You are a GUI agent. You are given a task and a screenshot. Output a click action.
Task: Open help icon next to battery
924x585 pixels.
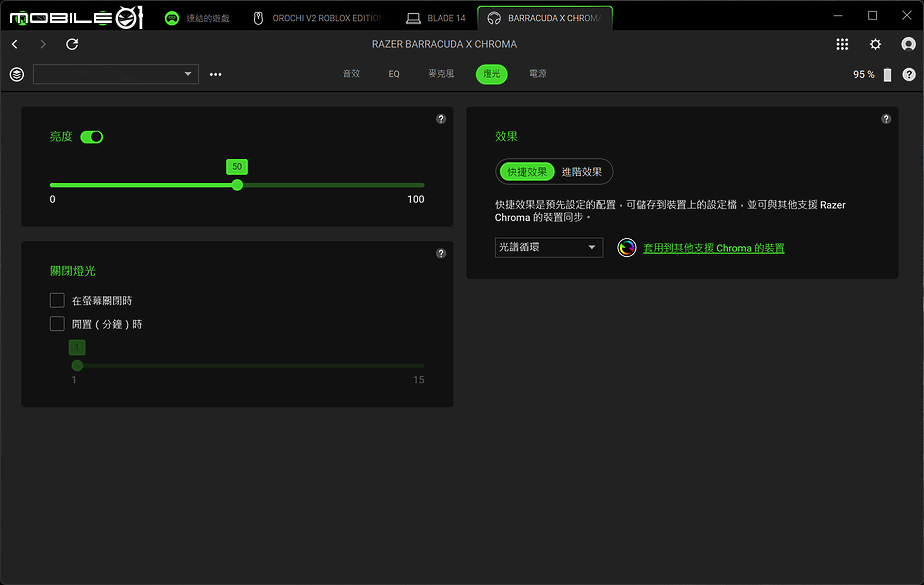[909, 74]
